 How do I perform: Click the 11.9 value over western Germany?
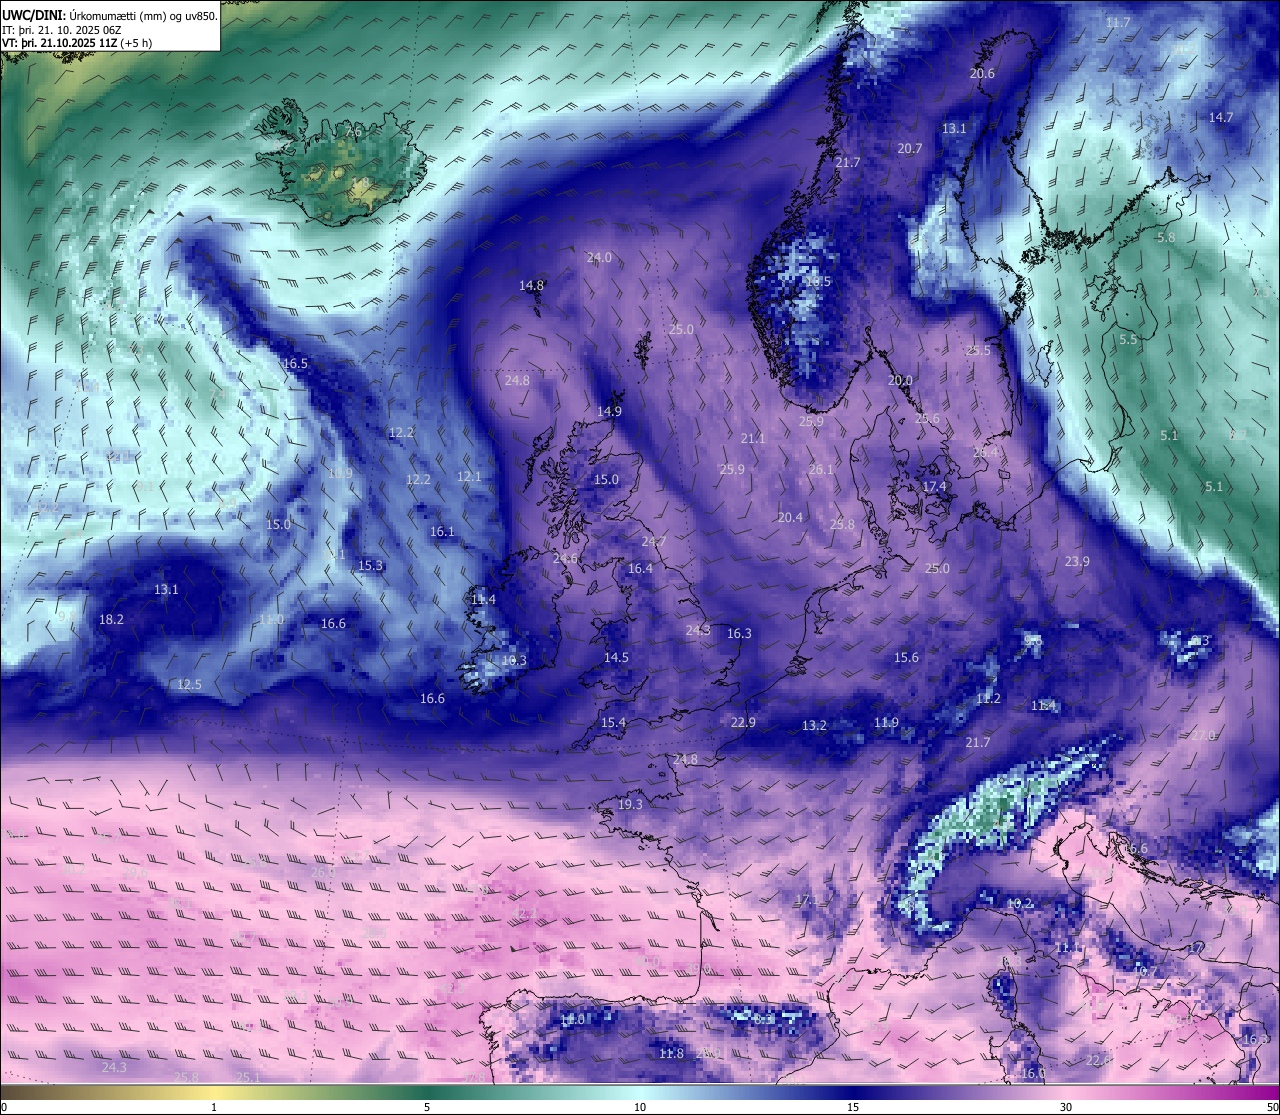886,722
